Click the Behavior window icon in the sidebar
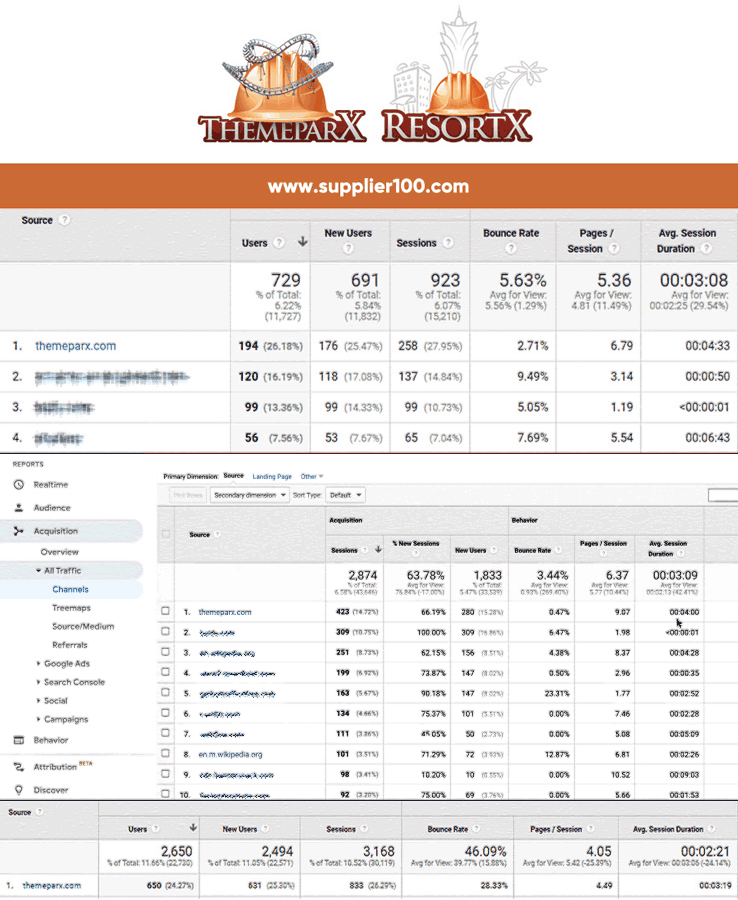Image resolution: width=738 pixels, height=900 pixels. coord(19,740)
